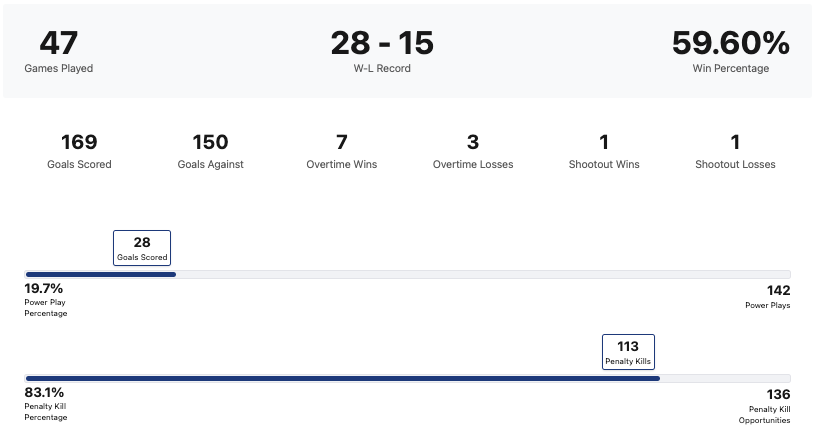
Task: Select the 169 Goals Scored total
Action: point(79,151)
